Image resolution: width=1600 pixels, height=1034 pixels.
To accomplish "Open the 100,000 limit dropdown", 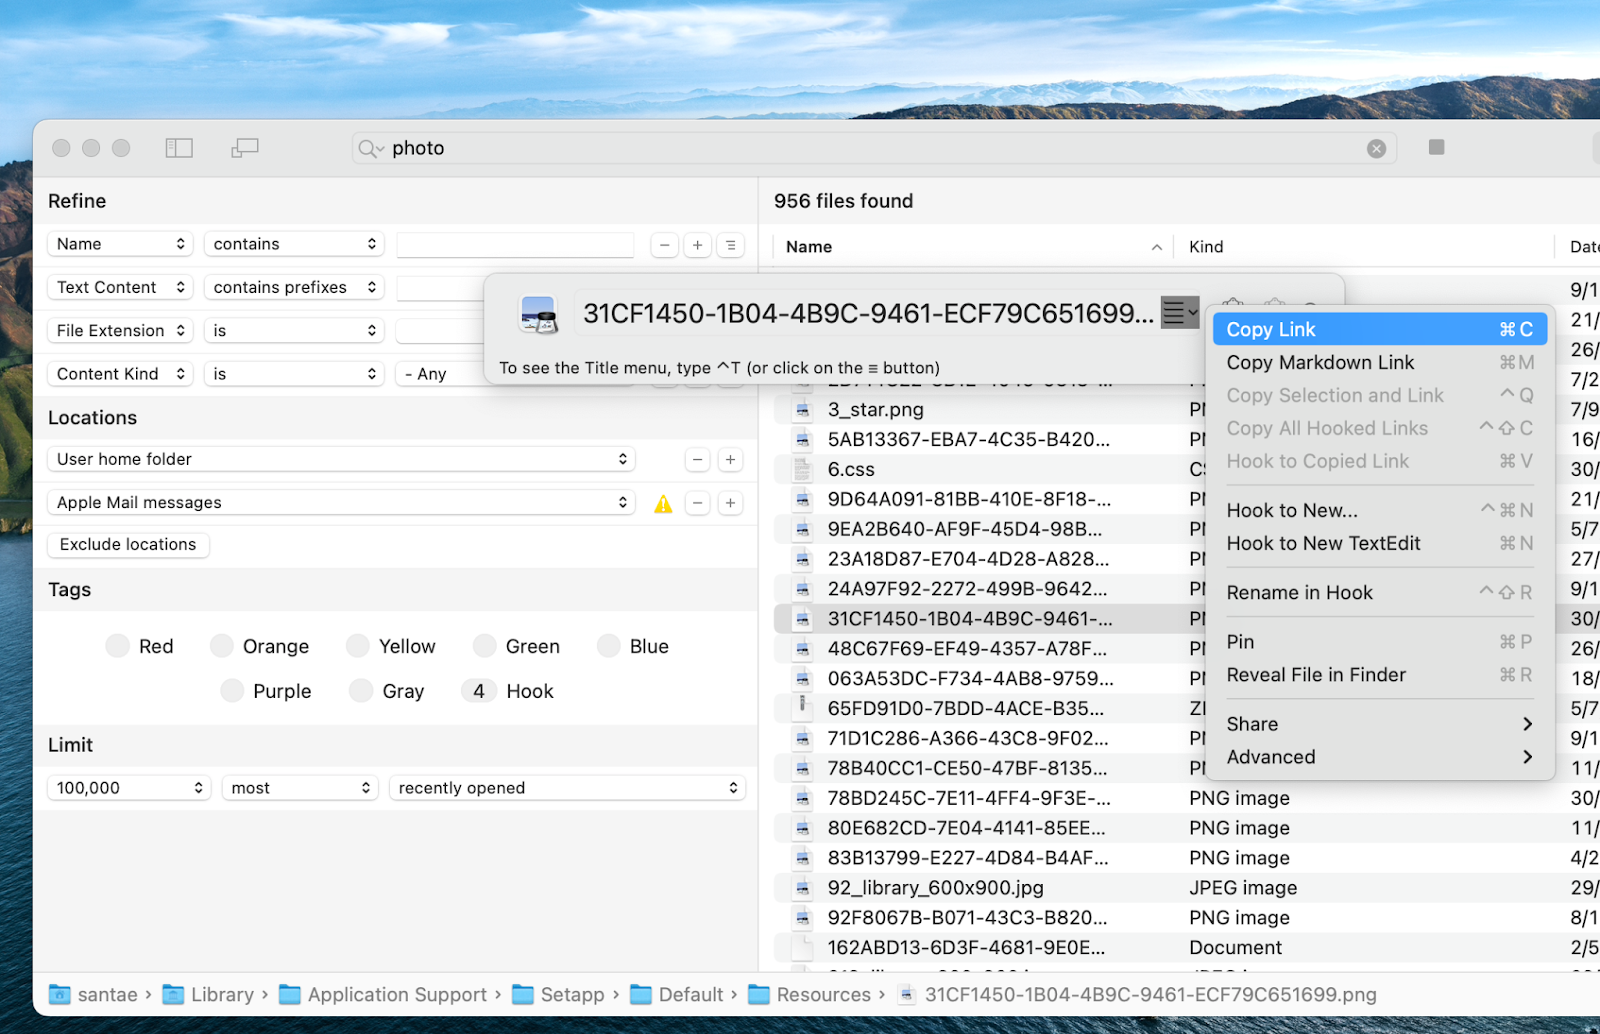I will click(129, 788).
